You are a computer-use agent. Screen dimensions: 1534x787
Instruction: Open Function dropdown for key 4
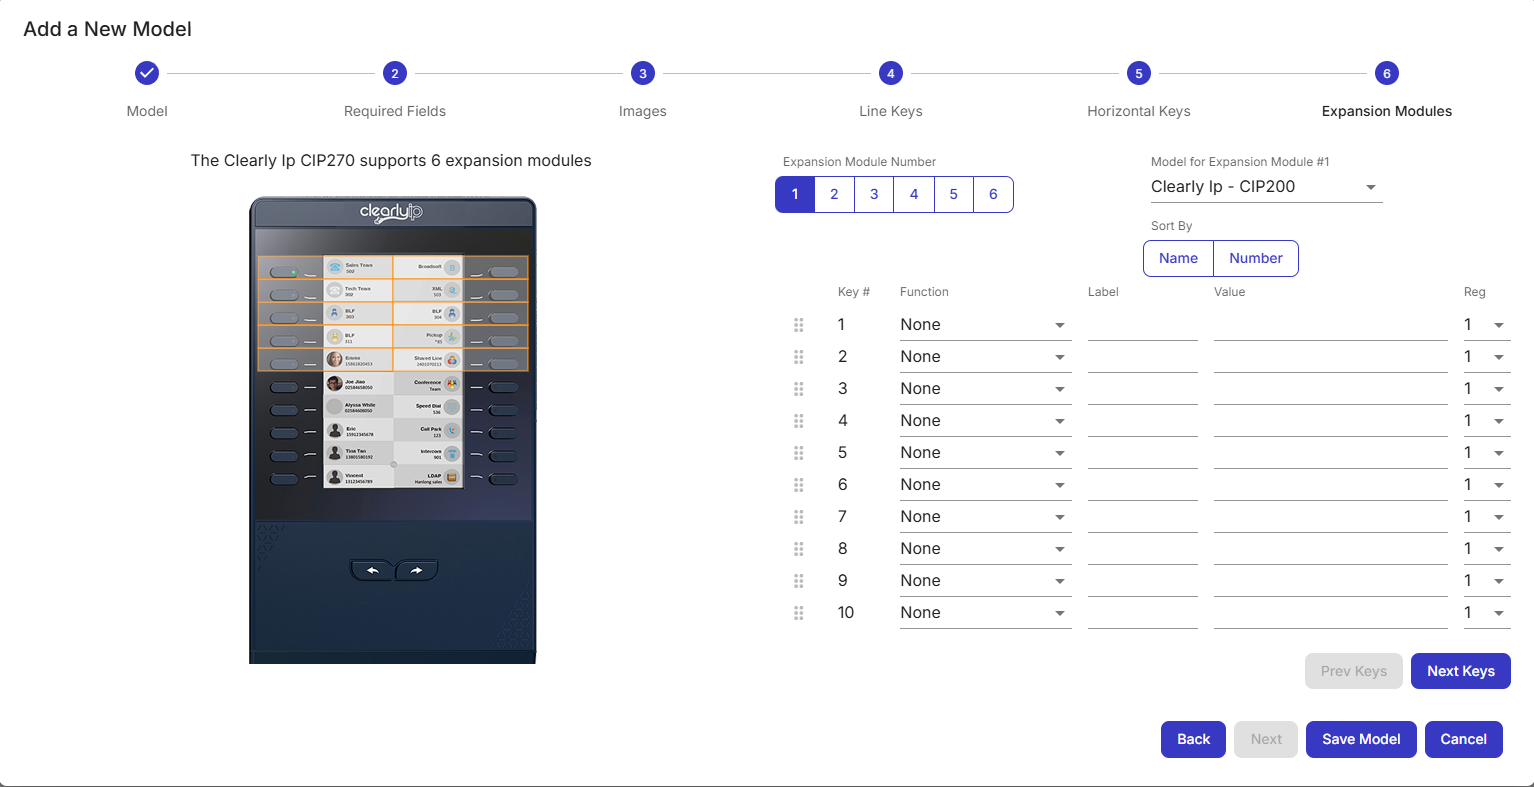coord(985,421)
